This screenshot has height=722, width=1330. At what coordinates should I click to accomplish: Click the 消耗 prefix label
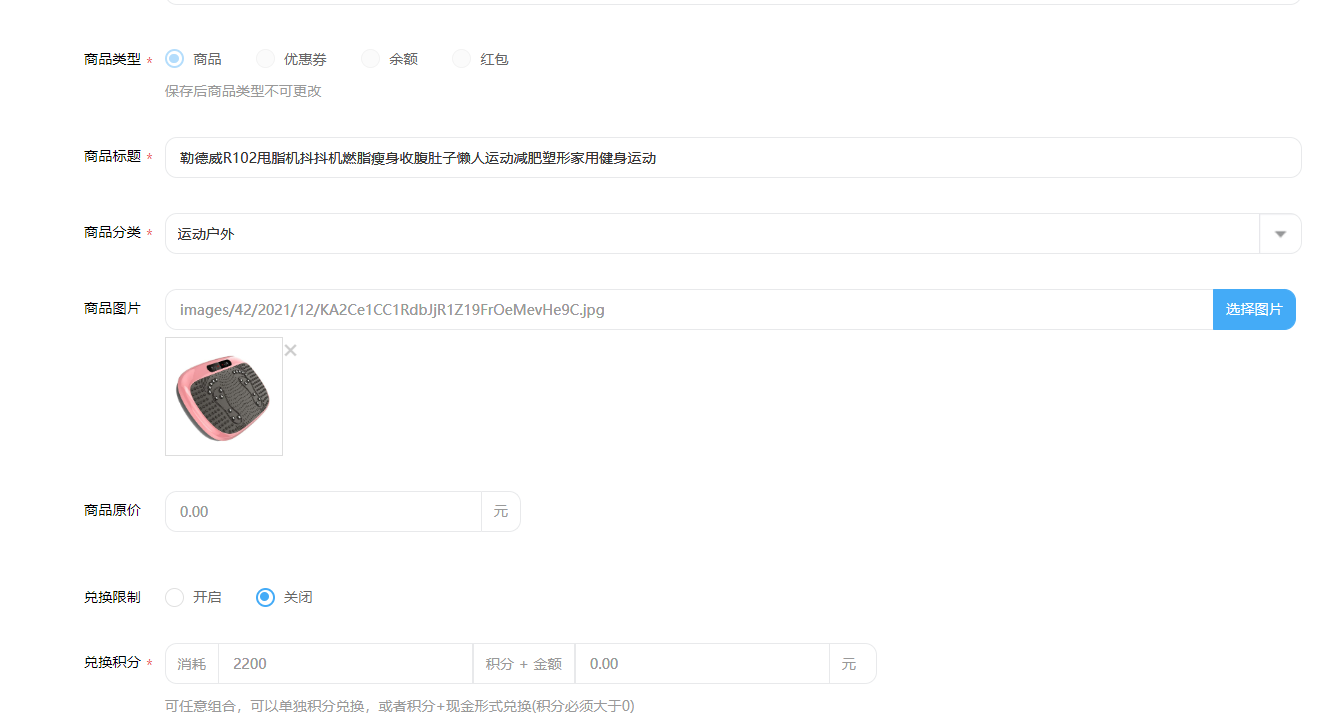click(192, 664)
